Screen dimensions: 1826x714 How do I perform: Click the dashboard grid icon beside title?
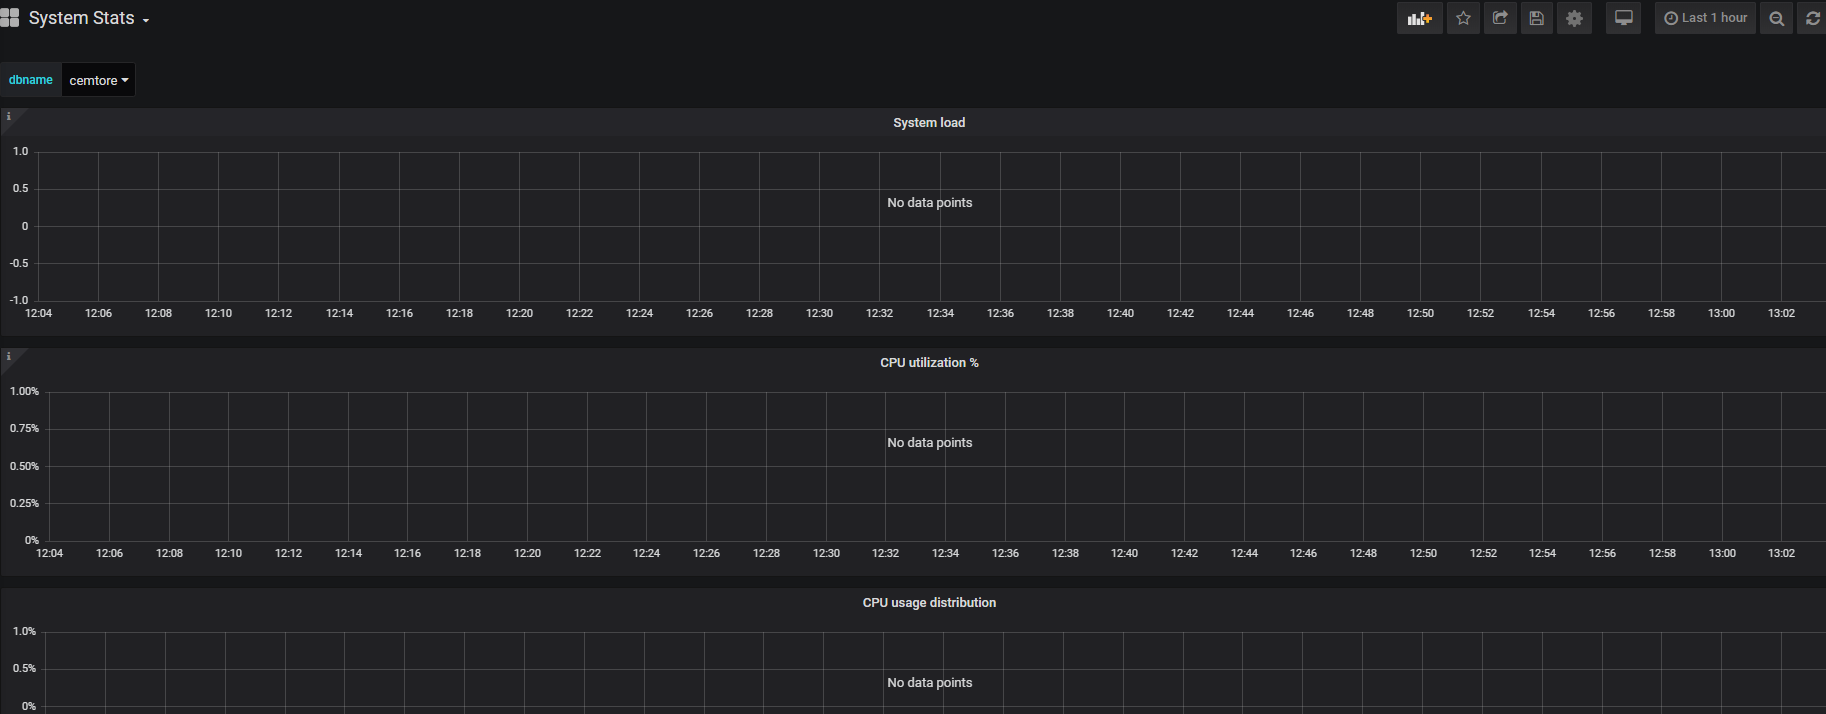tap(10, 18)
